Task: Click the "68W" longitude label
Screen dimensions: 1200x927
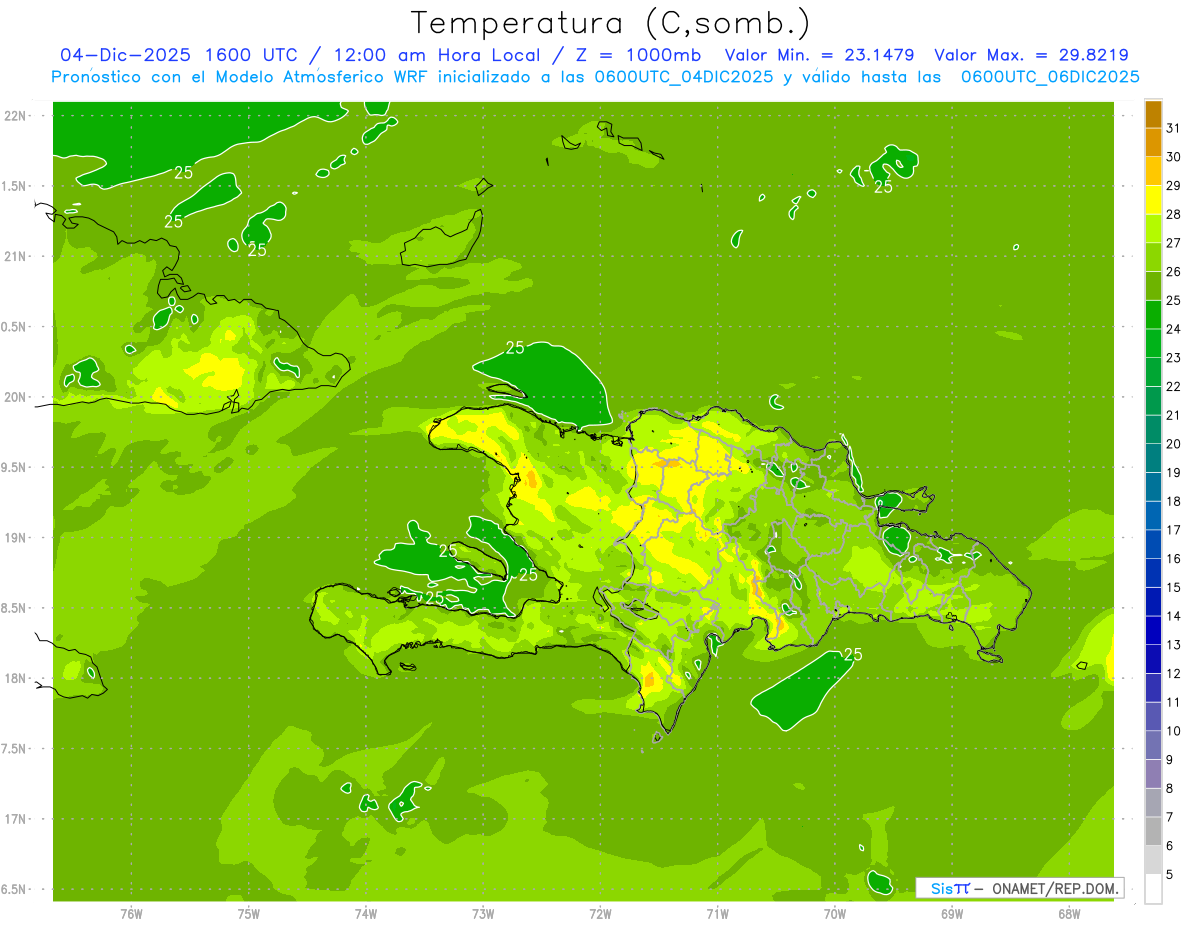Action: click(1069, 914)
